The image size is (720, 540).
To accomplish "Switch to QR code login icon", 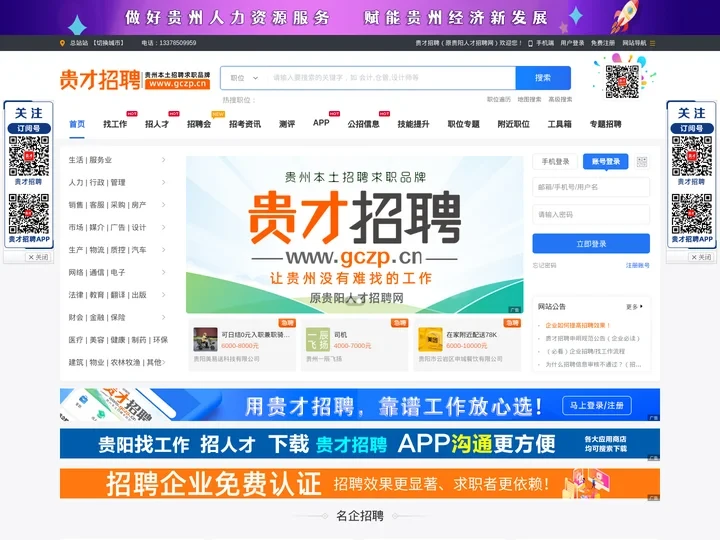I will pos(641,162).
